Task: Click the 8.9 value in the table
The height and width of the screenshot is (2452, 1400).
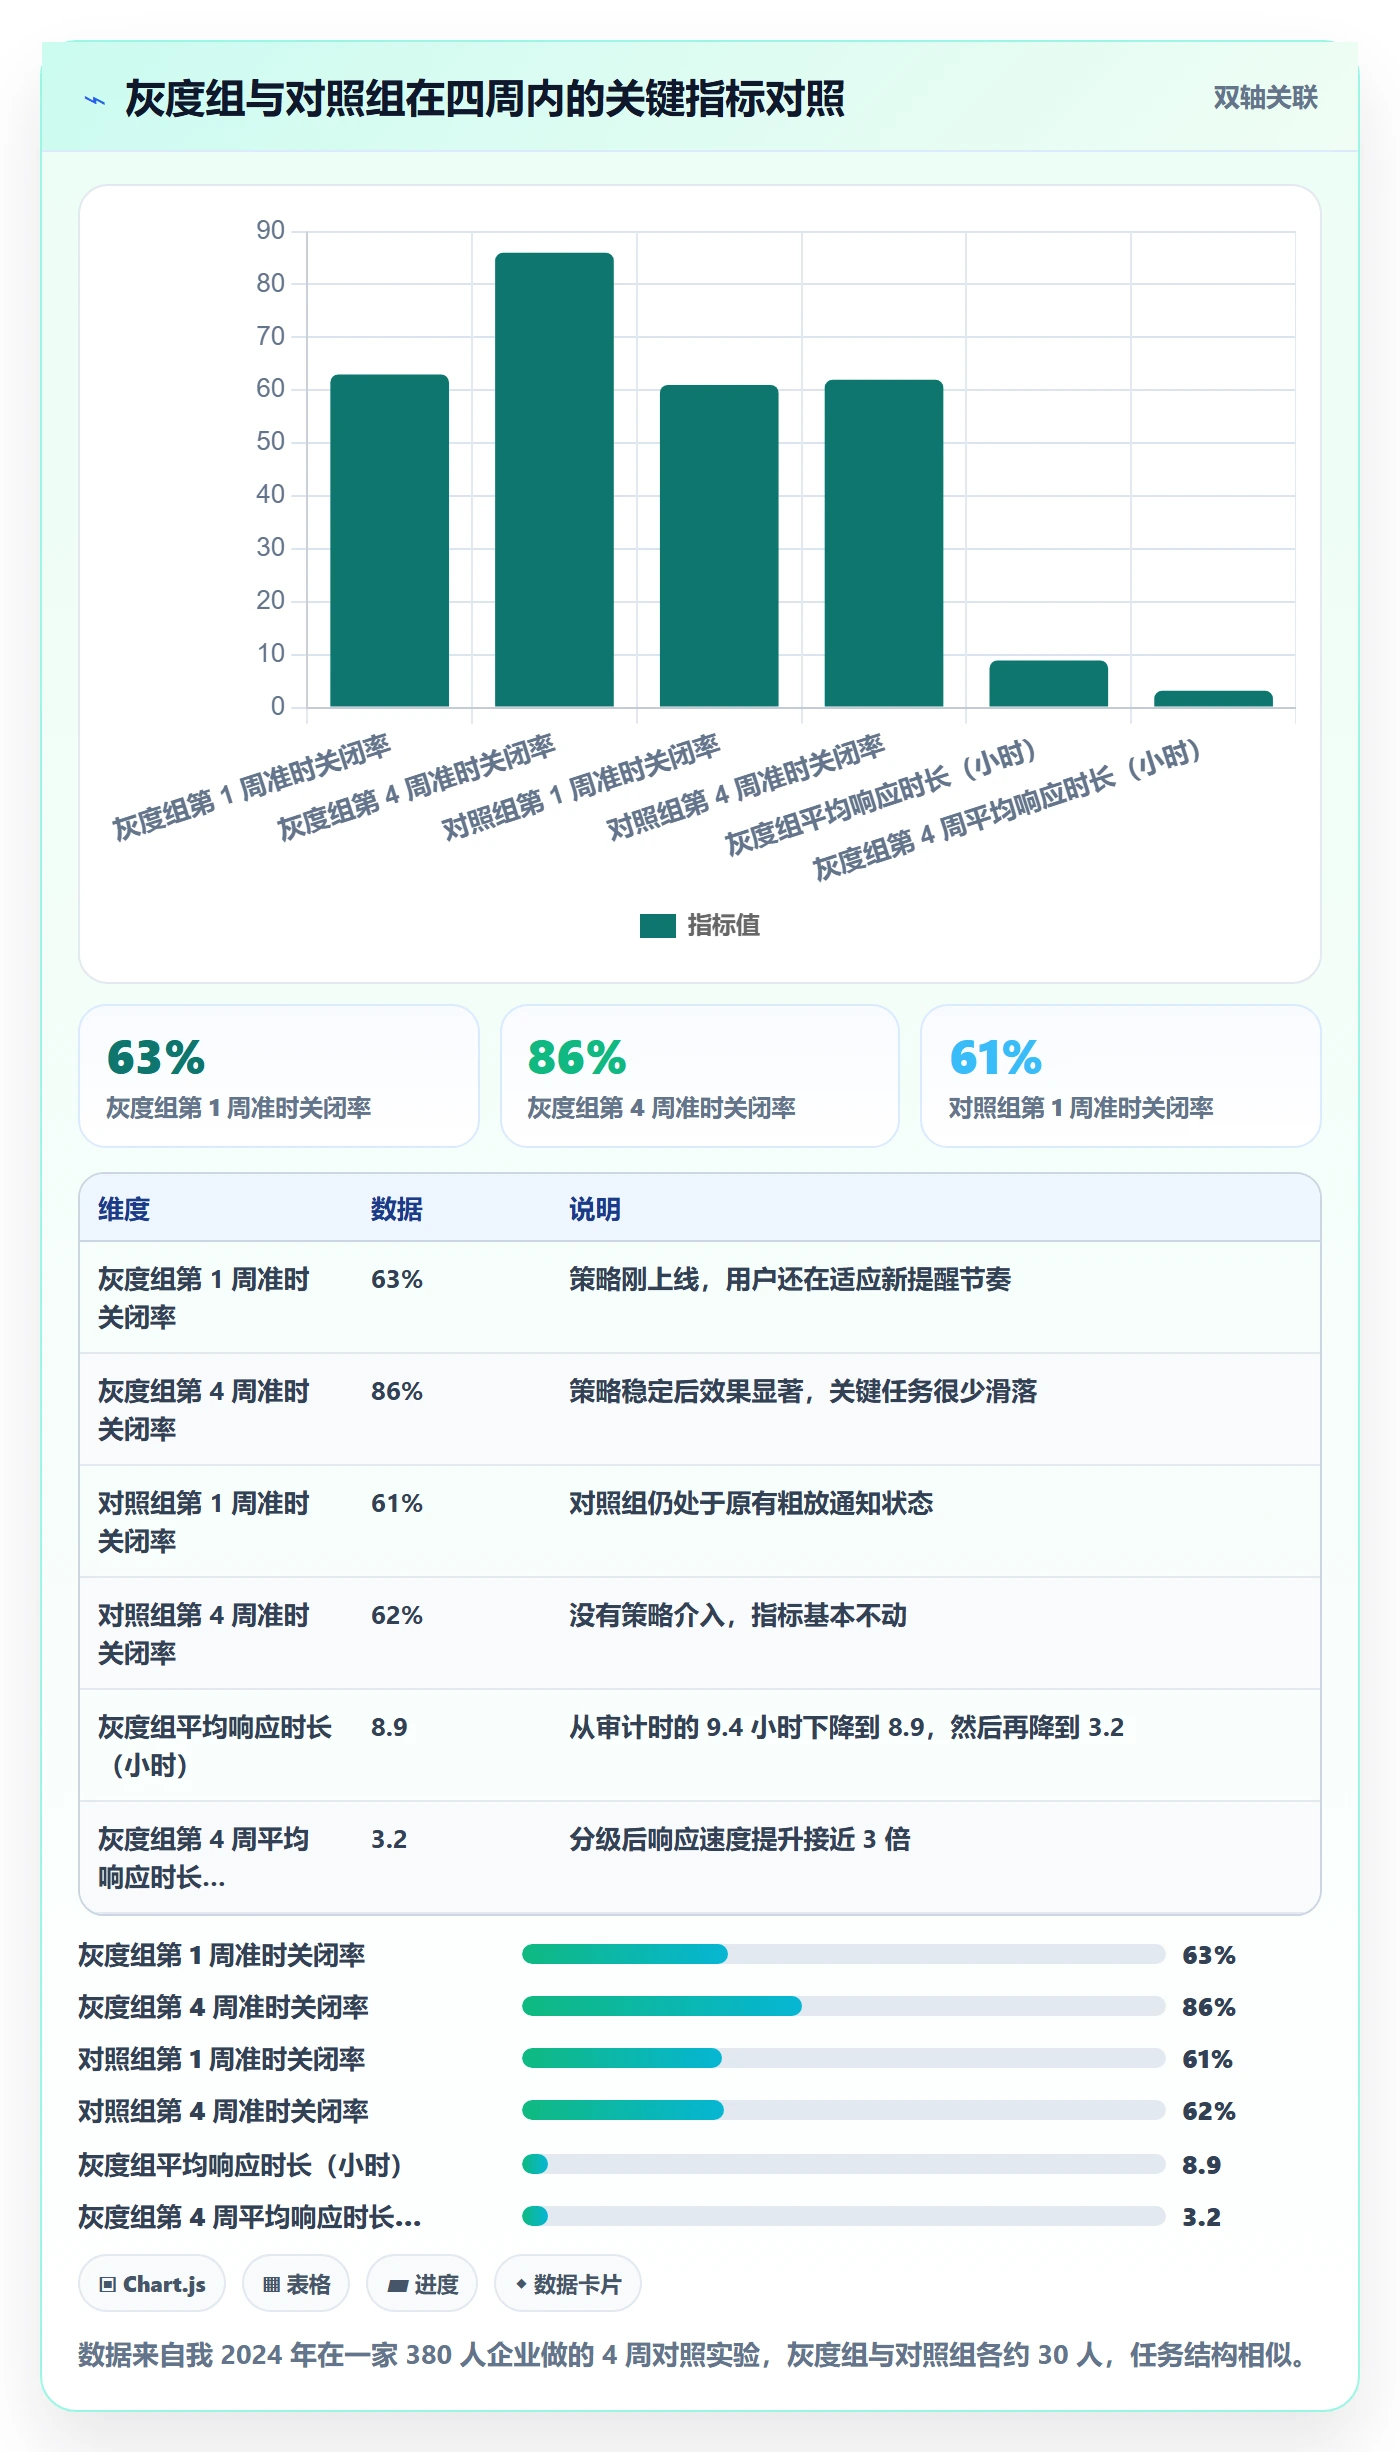Action: [x=389, y=1727]
